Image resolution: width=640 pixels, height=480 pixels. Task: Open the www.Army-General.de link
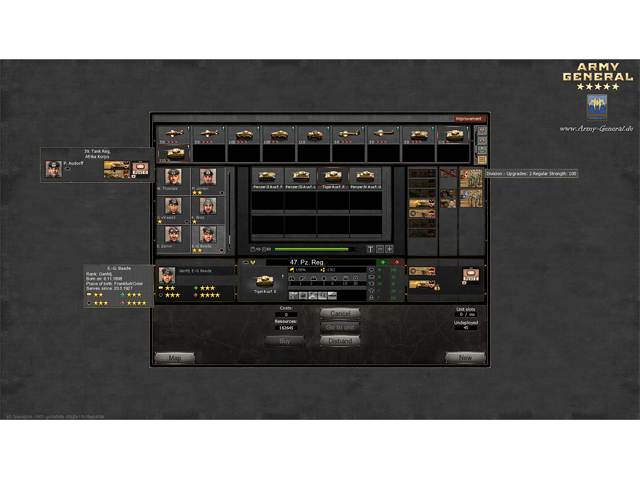click(x=596, y=129)
